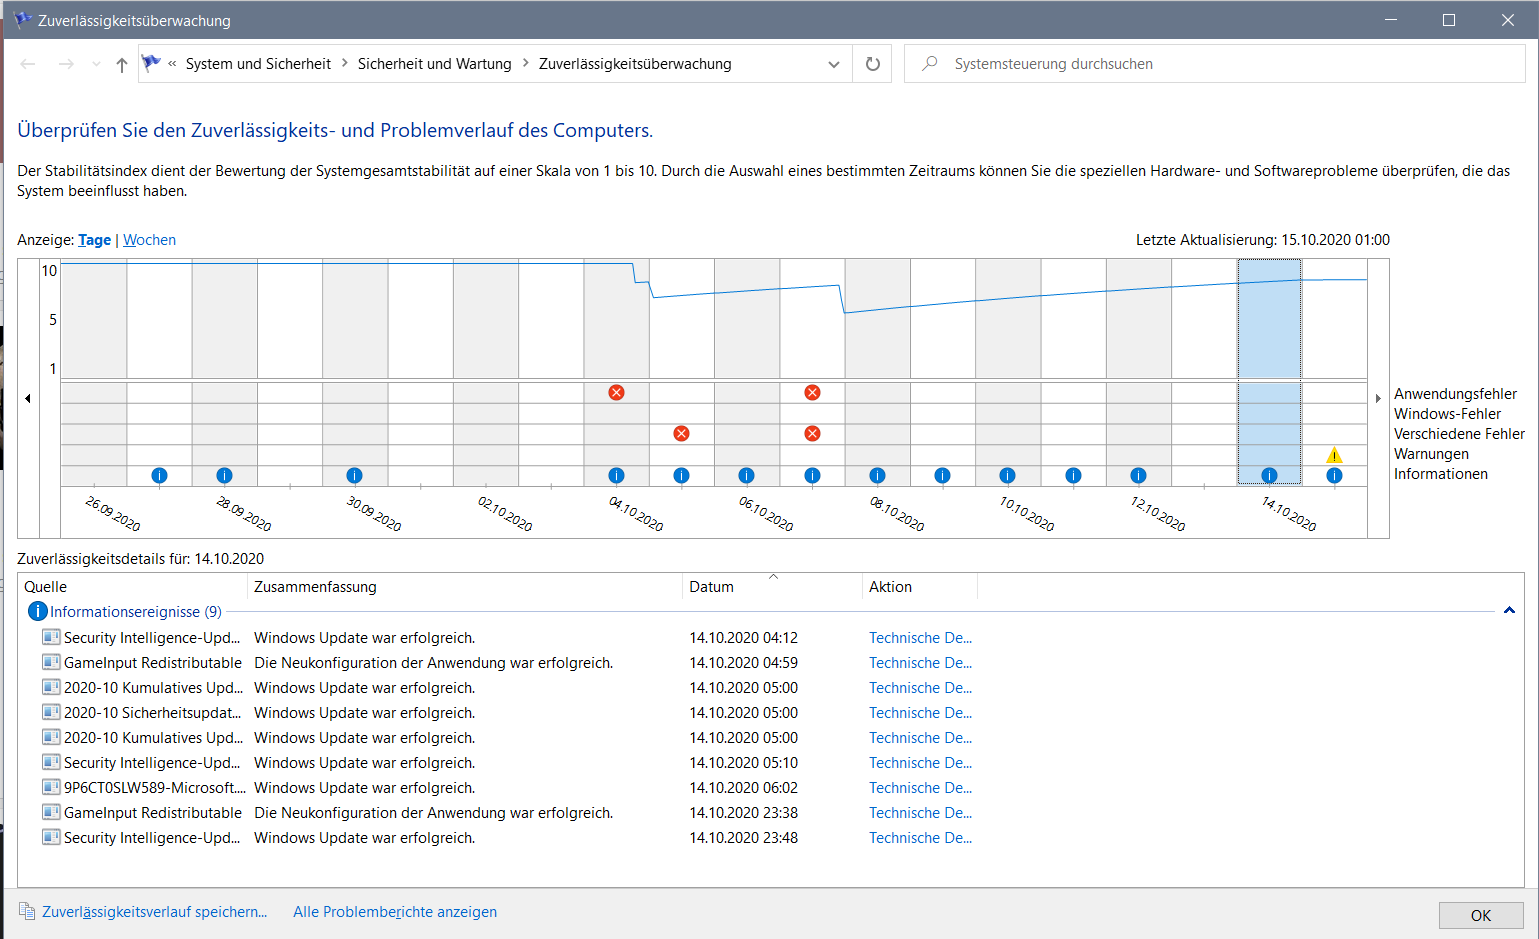Open Technische Details for the 04:12 event
1539x939 pixels.
coord(920,638)
